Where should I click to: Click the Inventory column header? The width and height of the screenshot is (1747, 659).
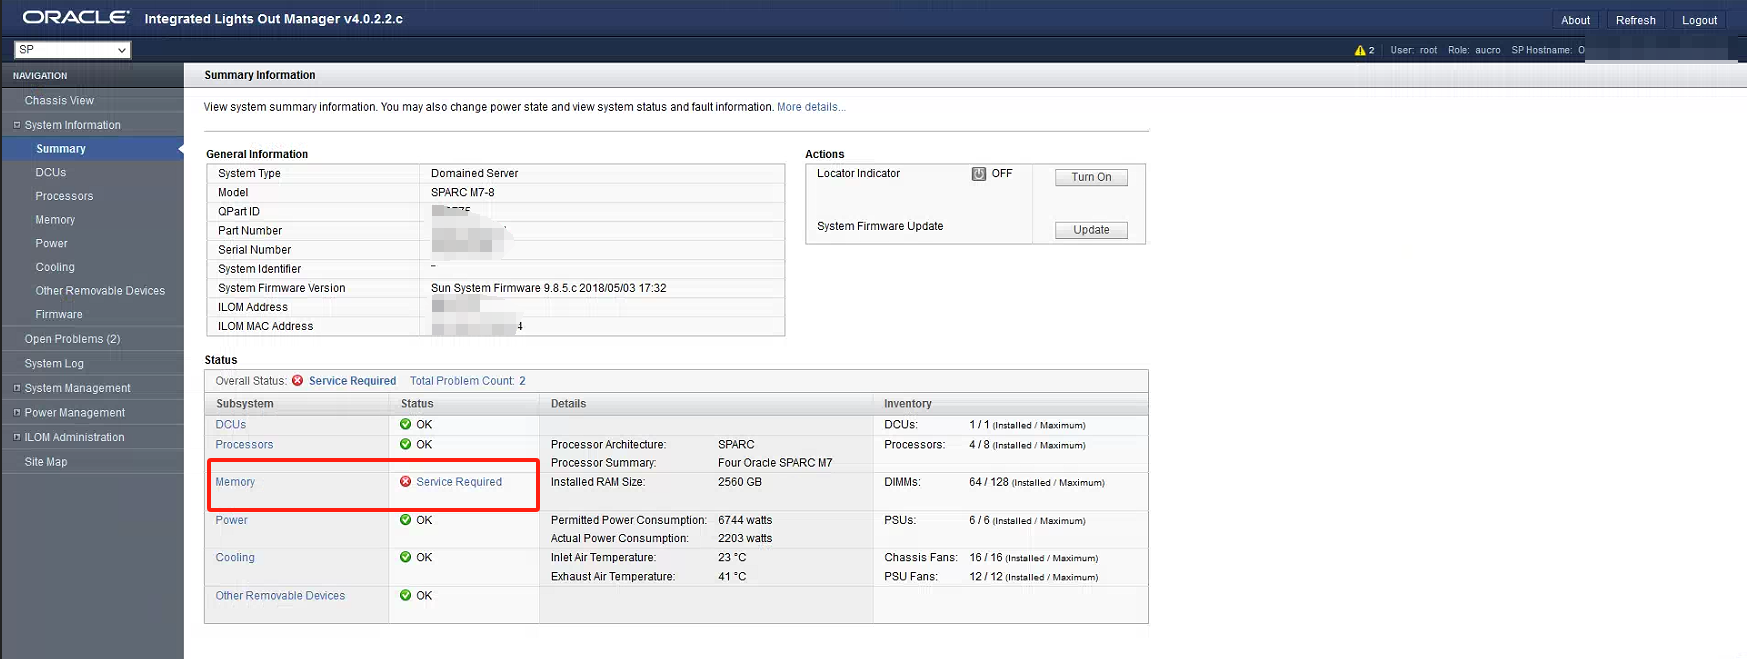pos(908,404)
